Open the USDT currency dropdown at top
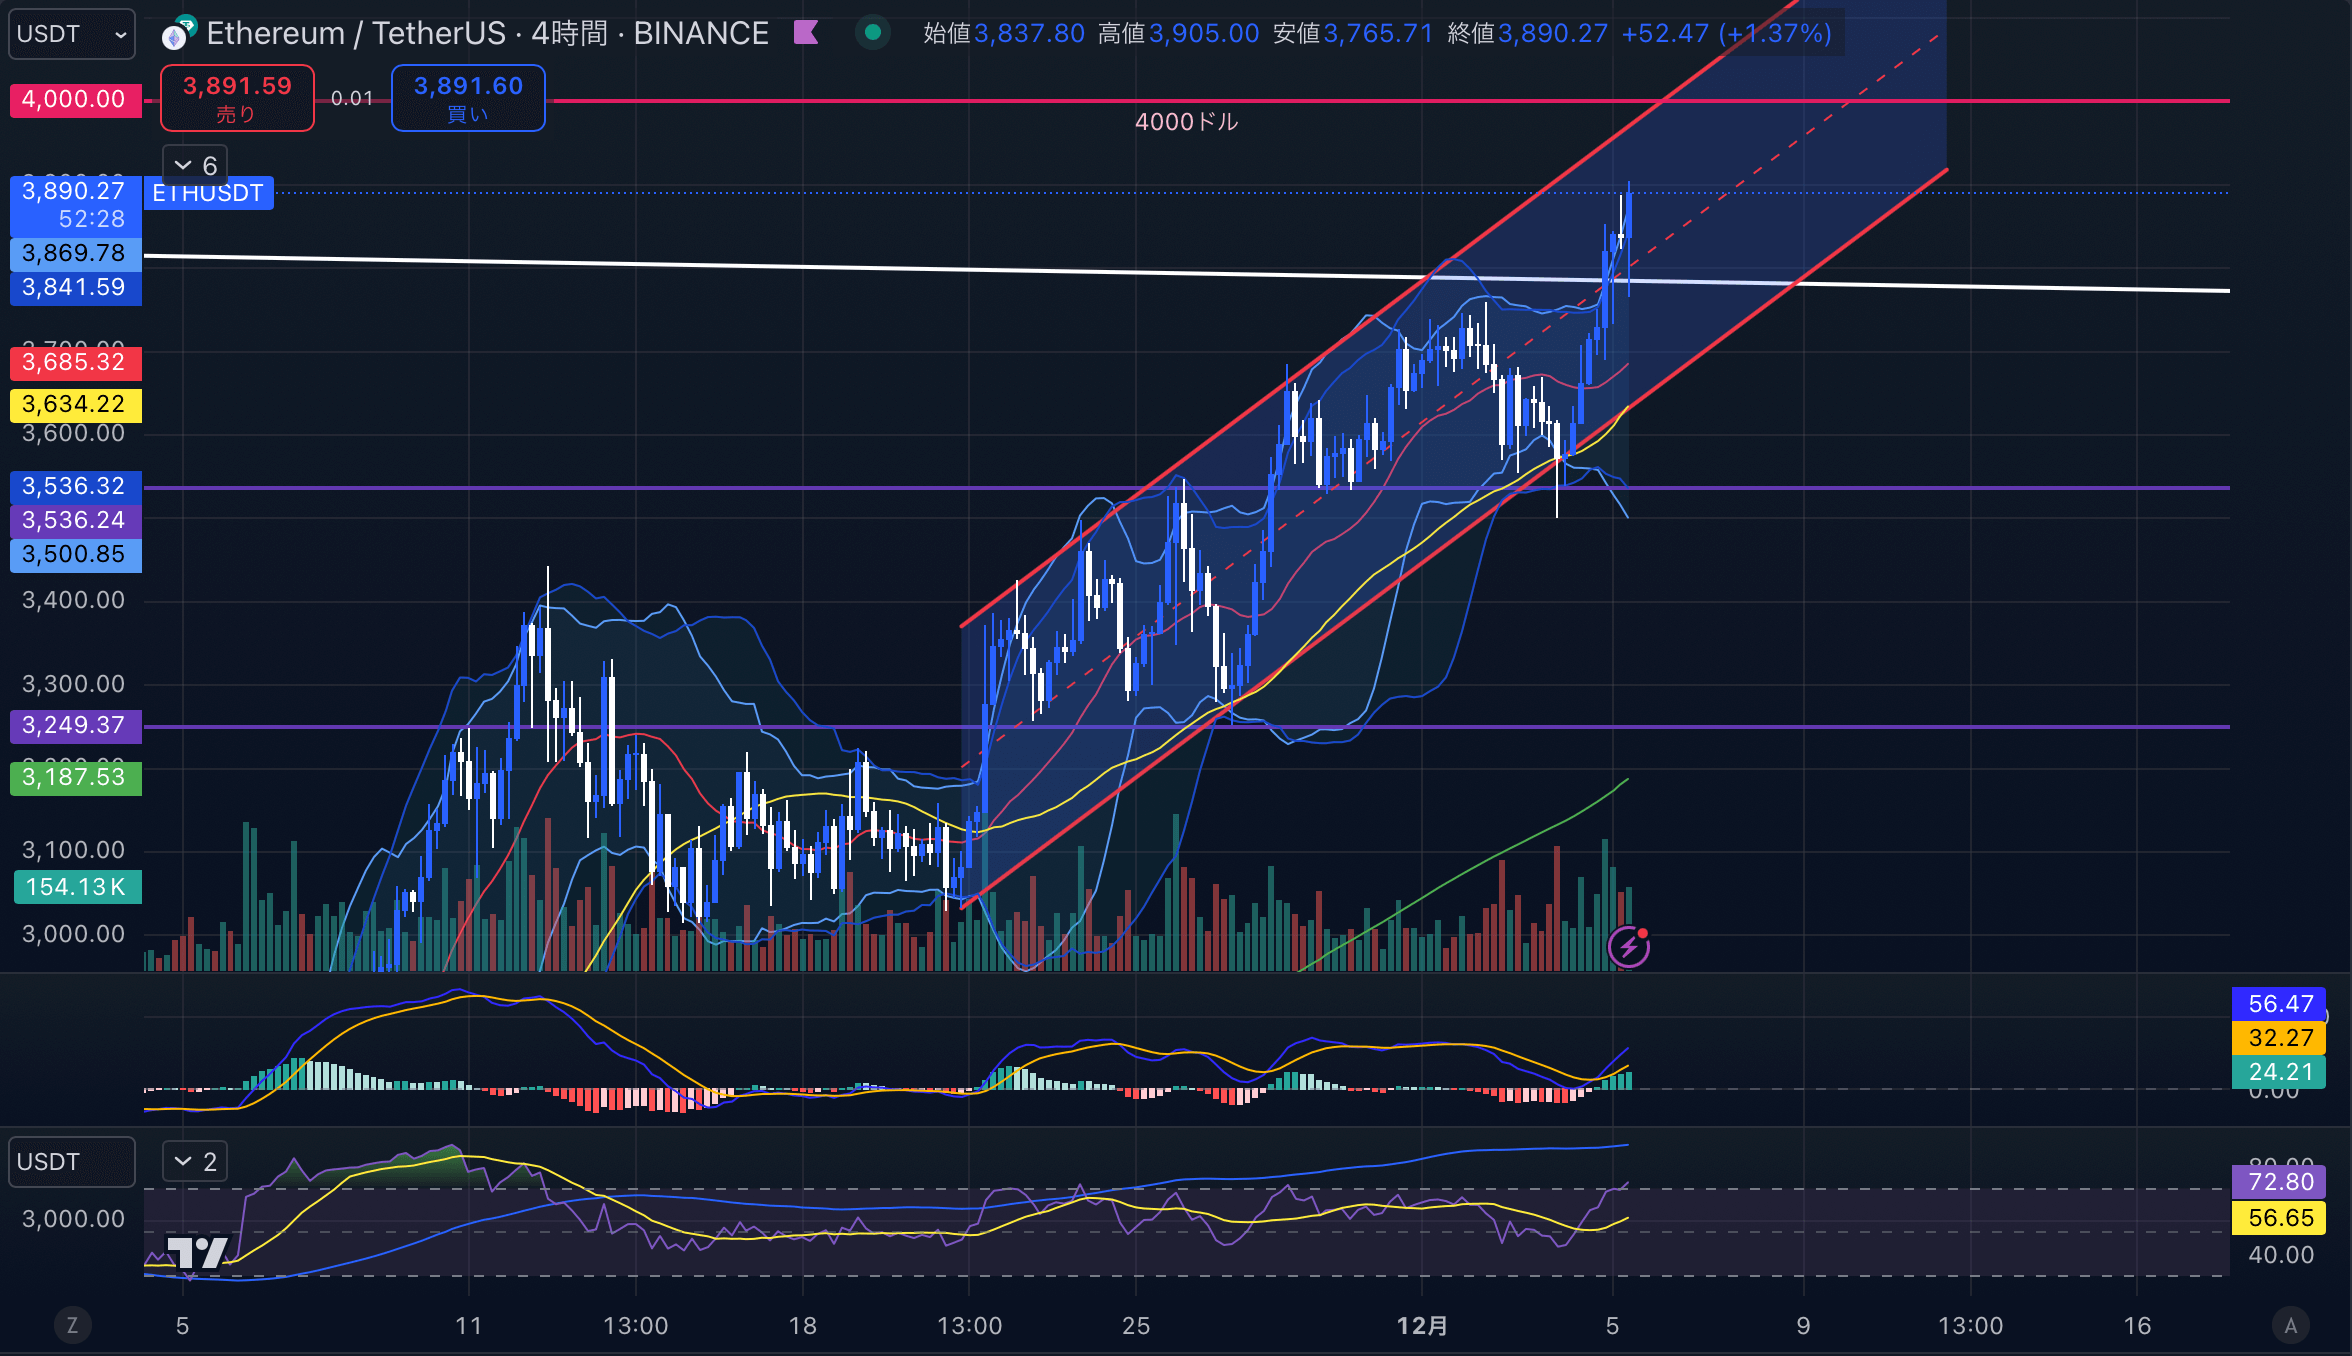This screenshot has width=2352, height=1356. (x=72, y=34)
